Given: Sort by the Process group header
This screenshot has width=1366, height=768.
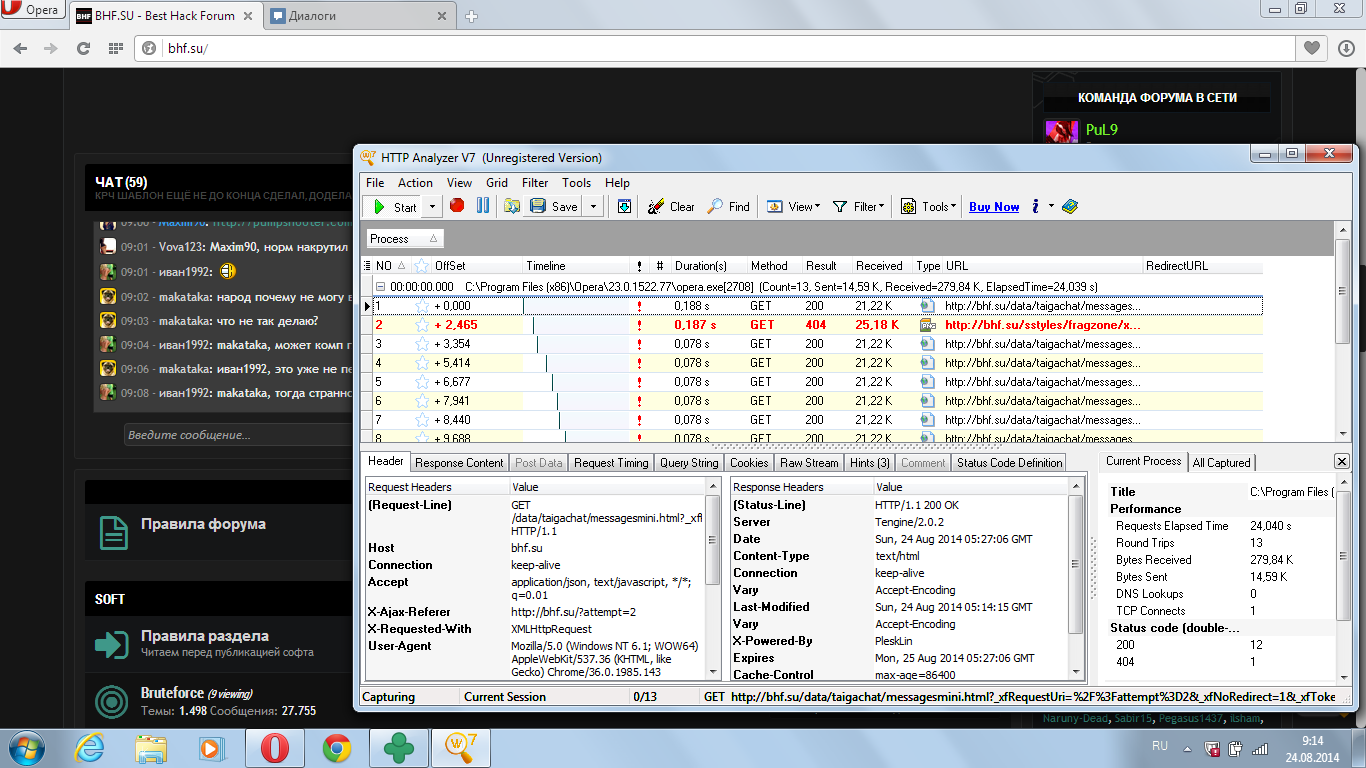Looking at the screenshot, I should tap(404, 239).
